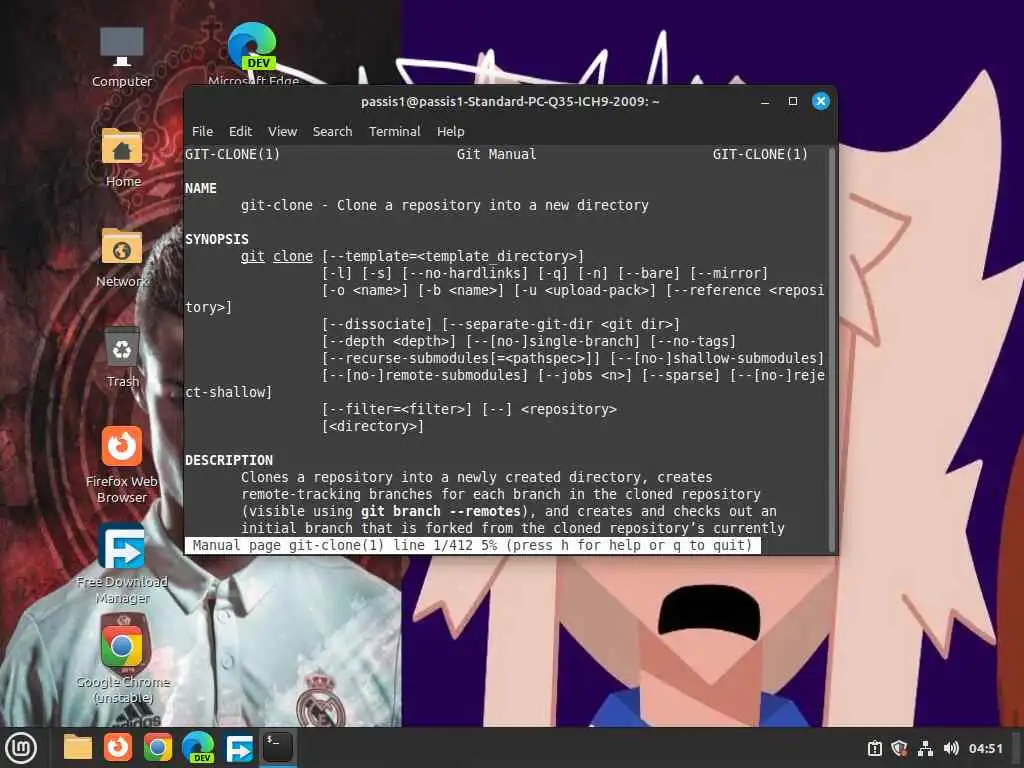Select the Terminal window taskbar button

click(278, 747)
